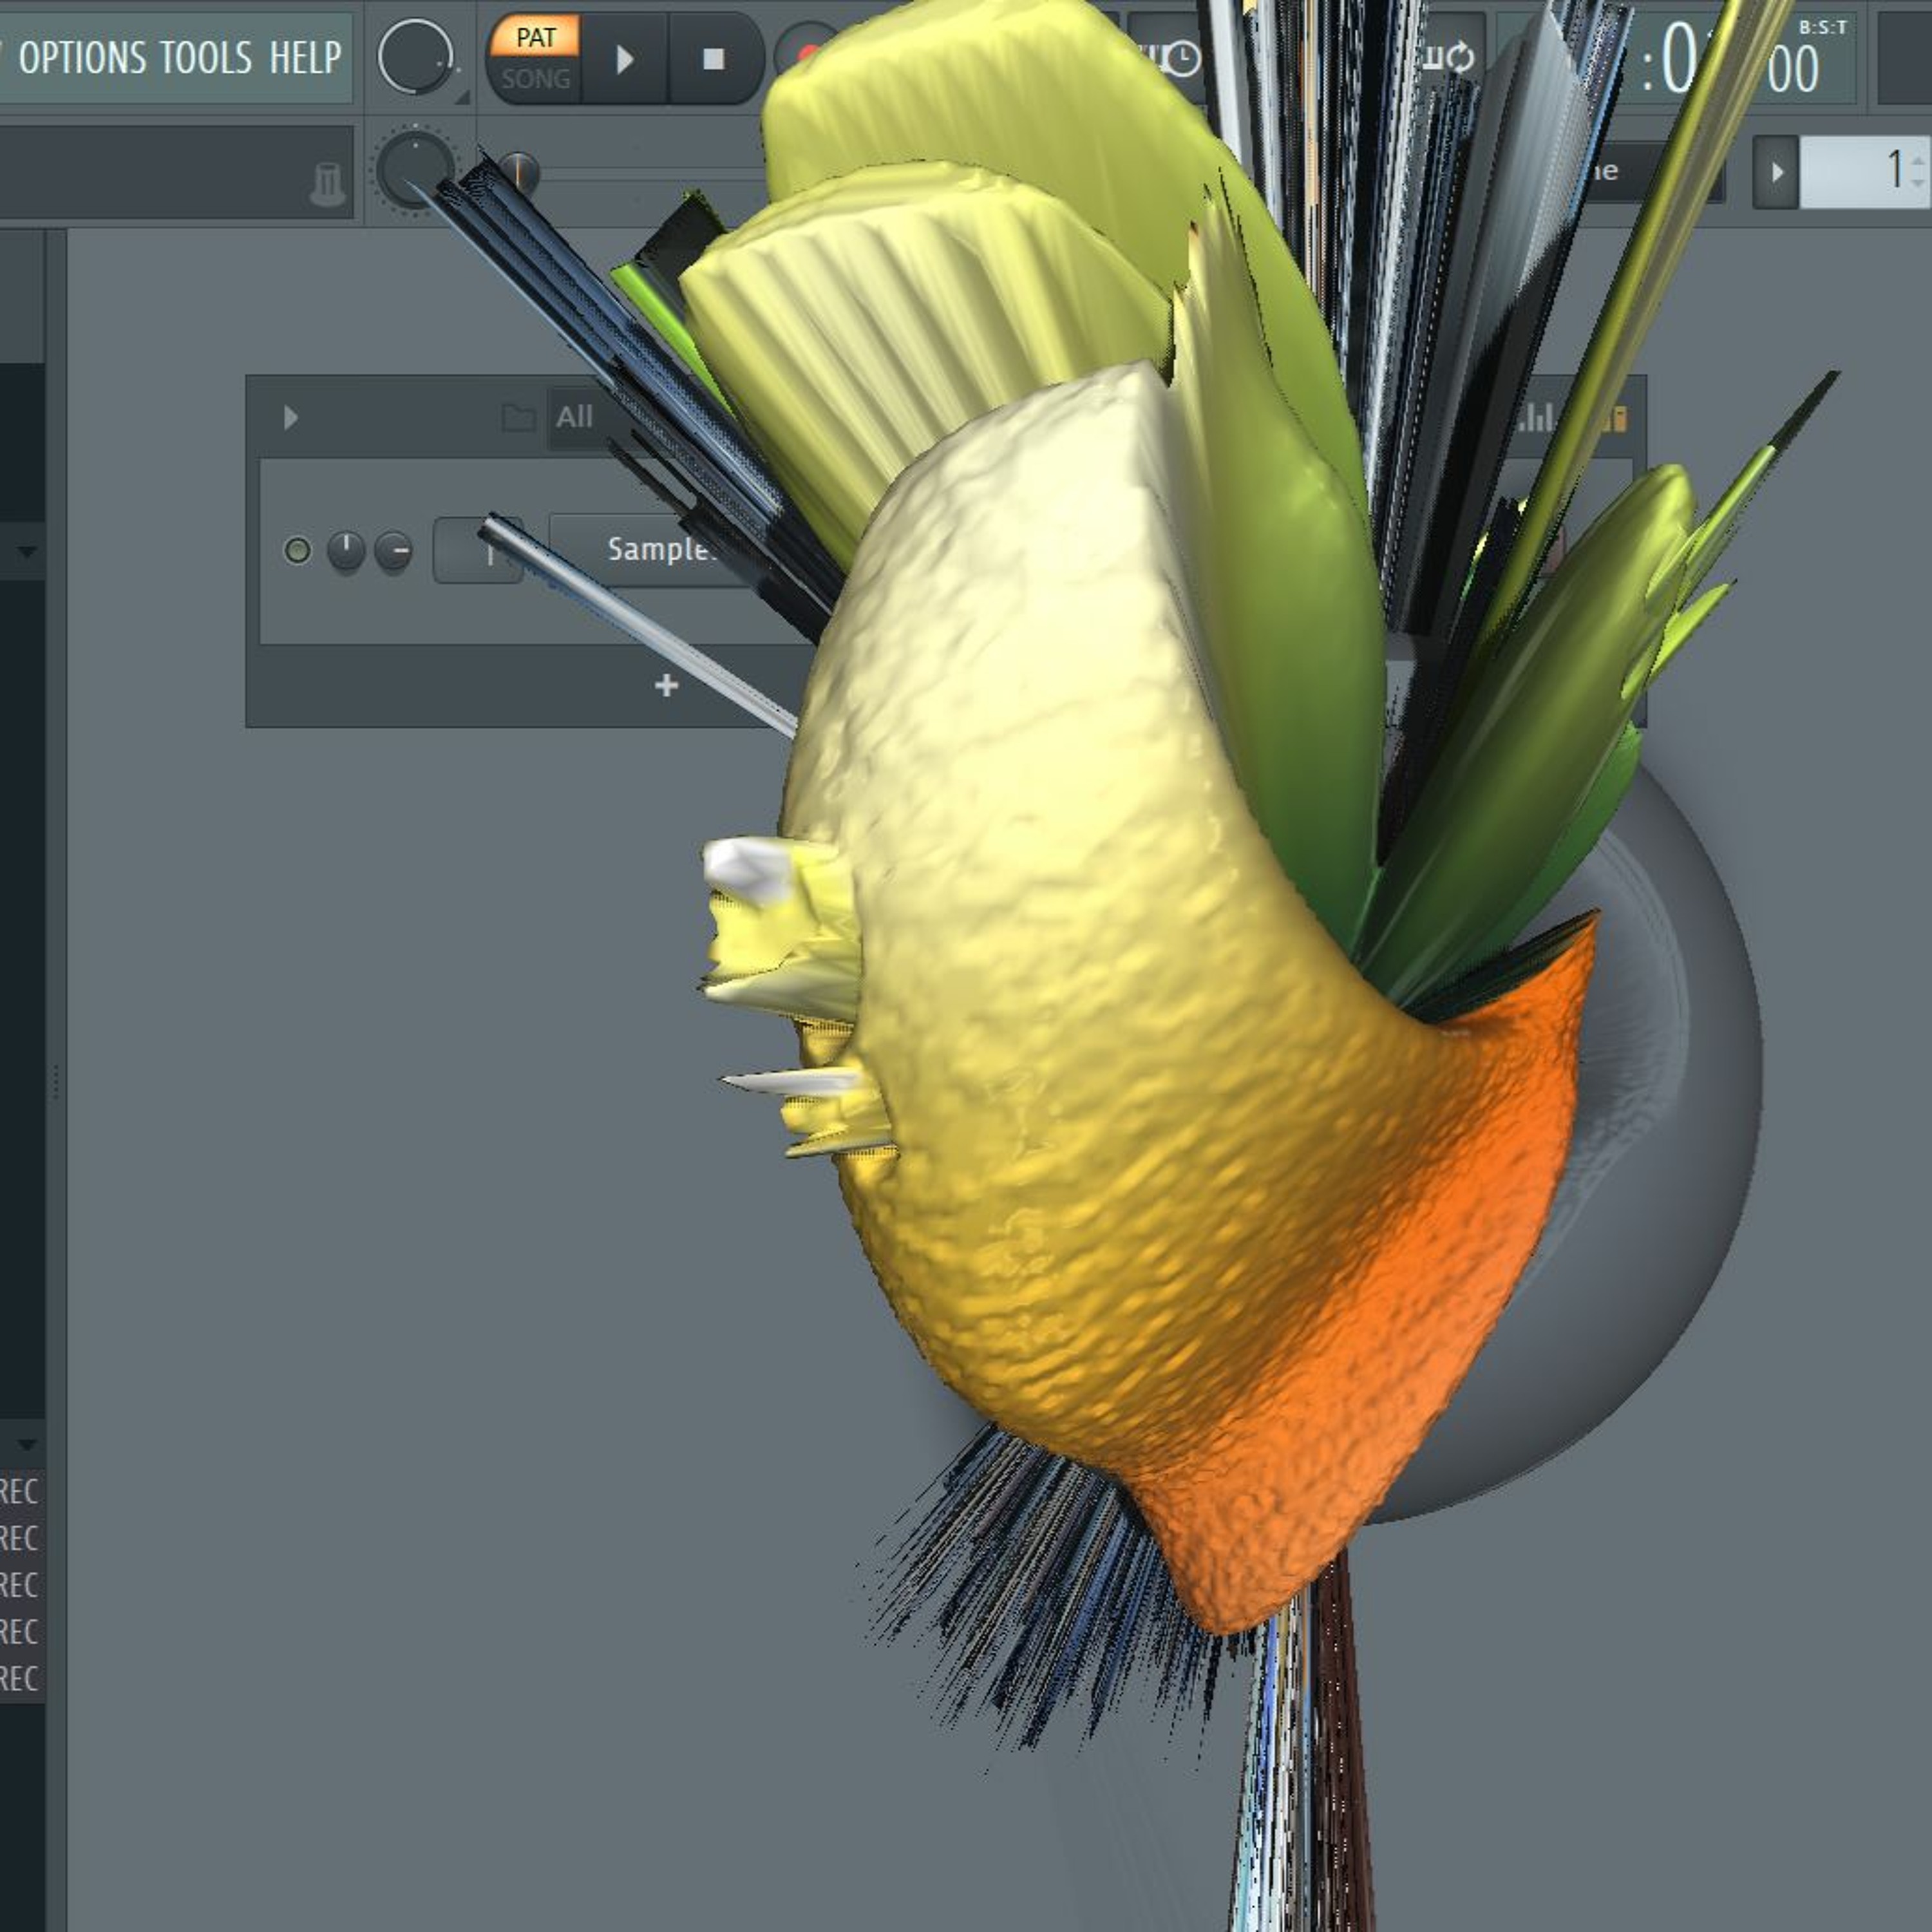Open the HELP menu
This screenshot has height=1932, width=1932.
point(305,58)
